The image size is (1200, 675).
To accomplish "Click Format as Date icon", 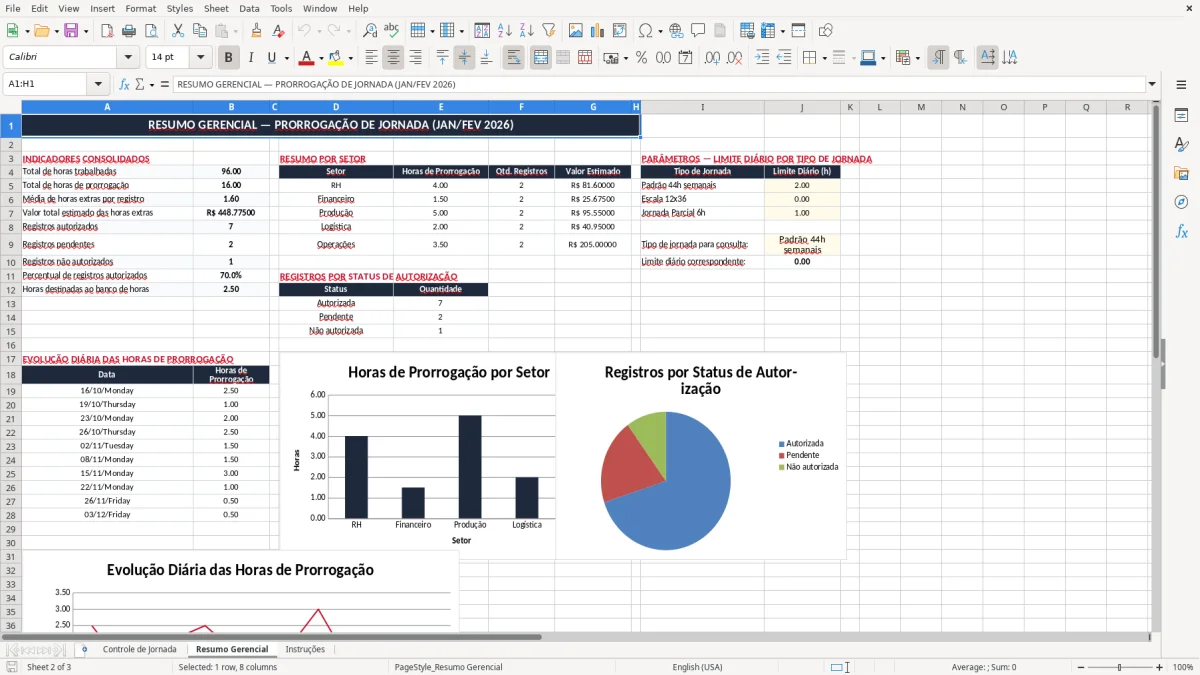I will click(686, 58).
